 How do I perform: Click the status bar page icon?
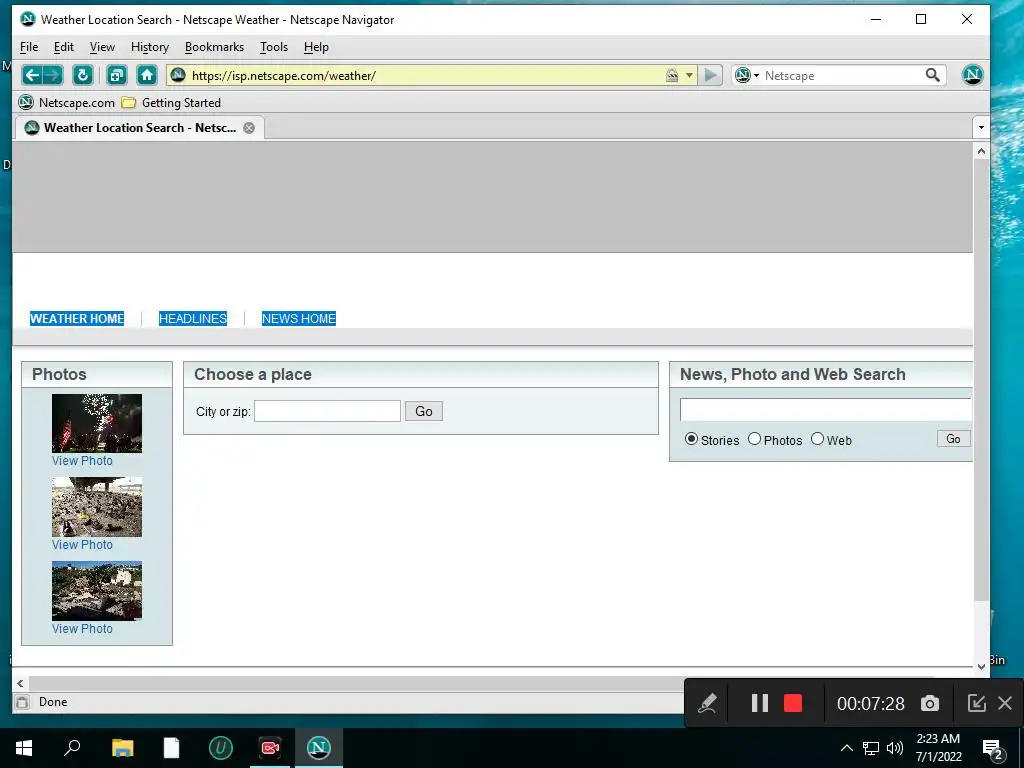pos(23,702)
